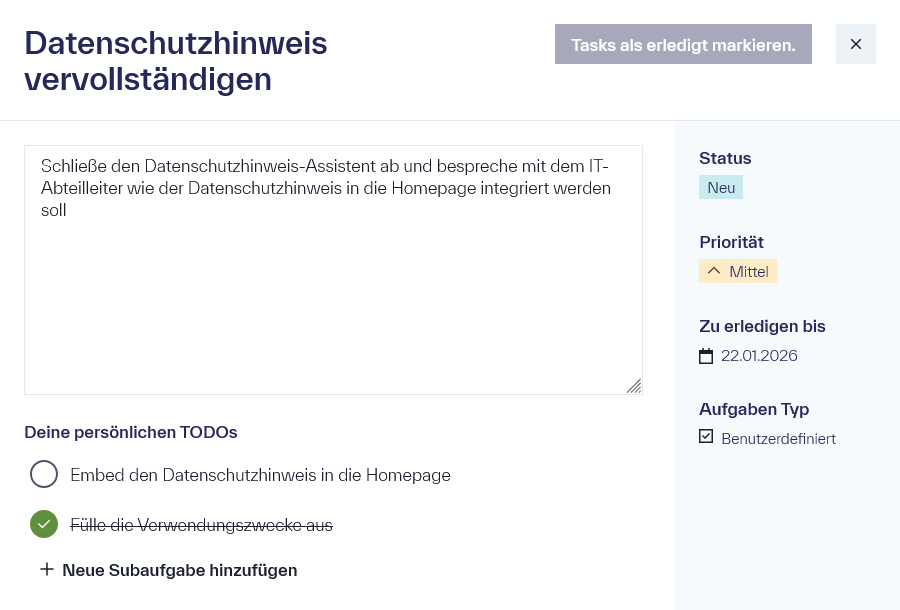The width and height of the screenshot is (900, 610).
Task: Click inside the task description text field
Action: click(x=333, y=270)
